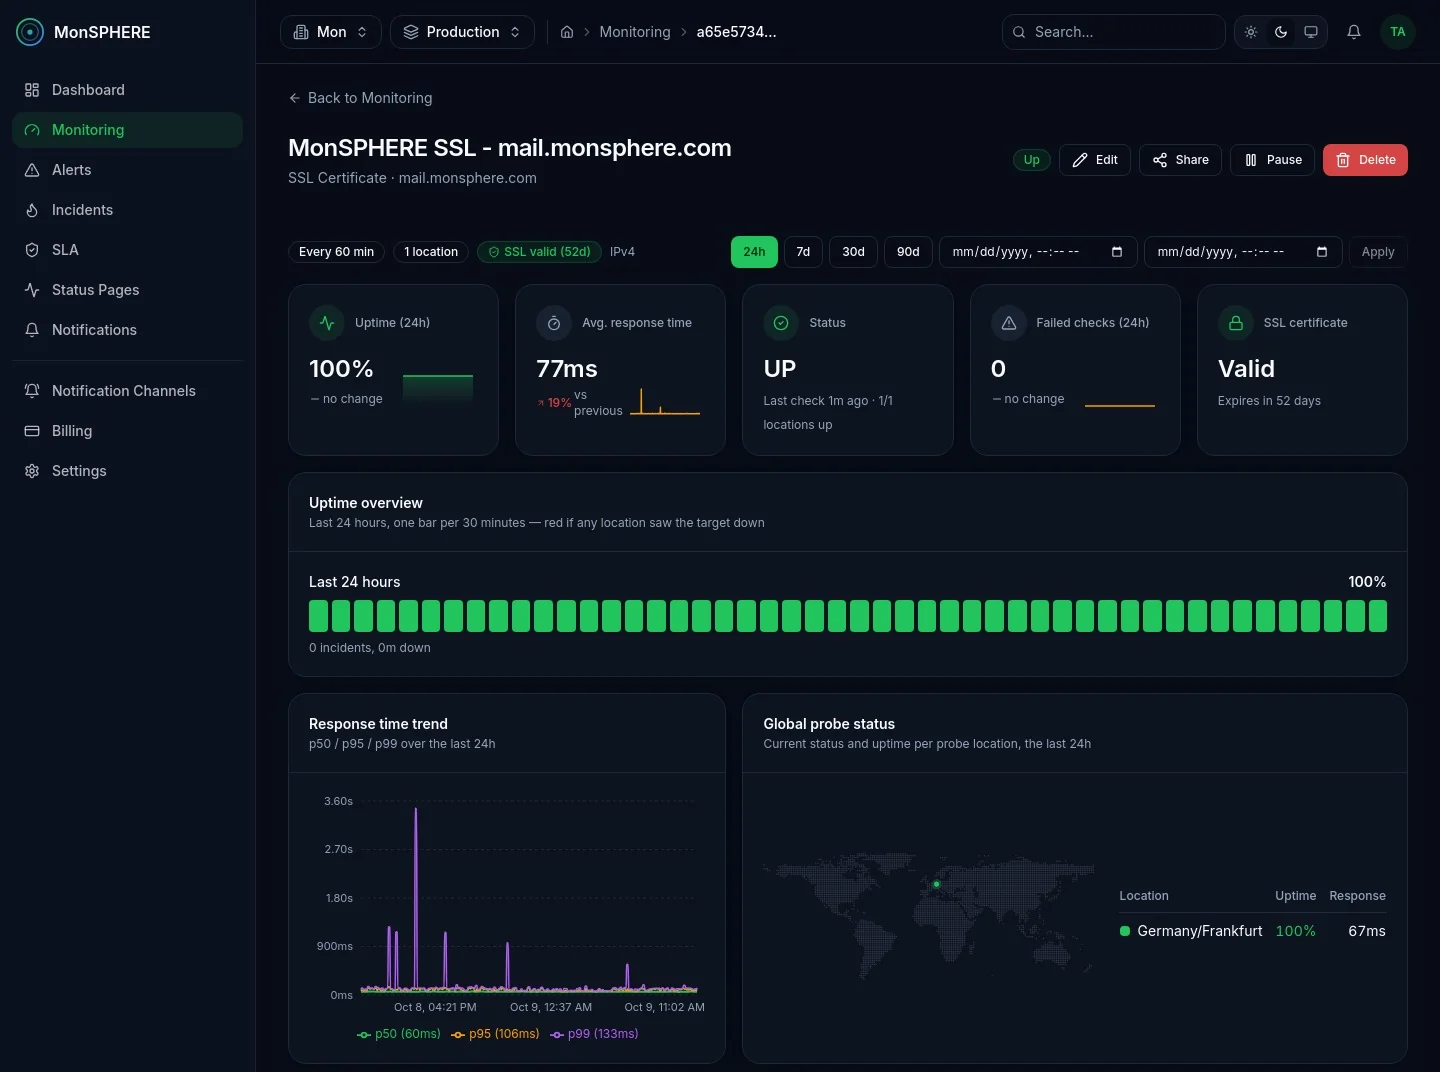
Task: Select the 7d time range
Action: (x=803, y=252)
